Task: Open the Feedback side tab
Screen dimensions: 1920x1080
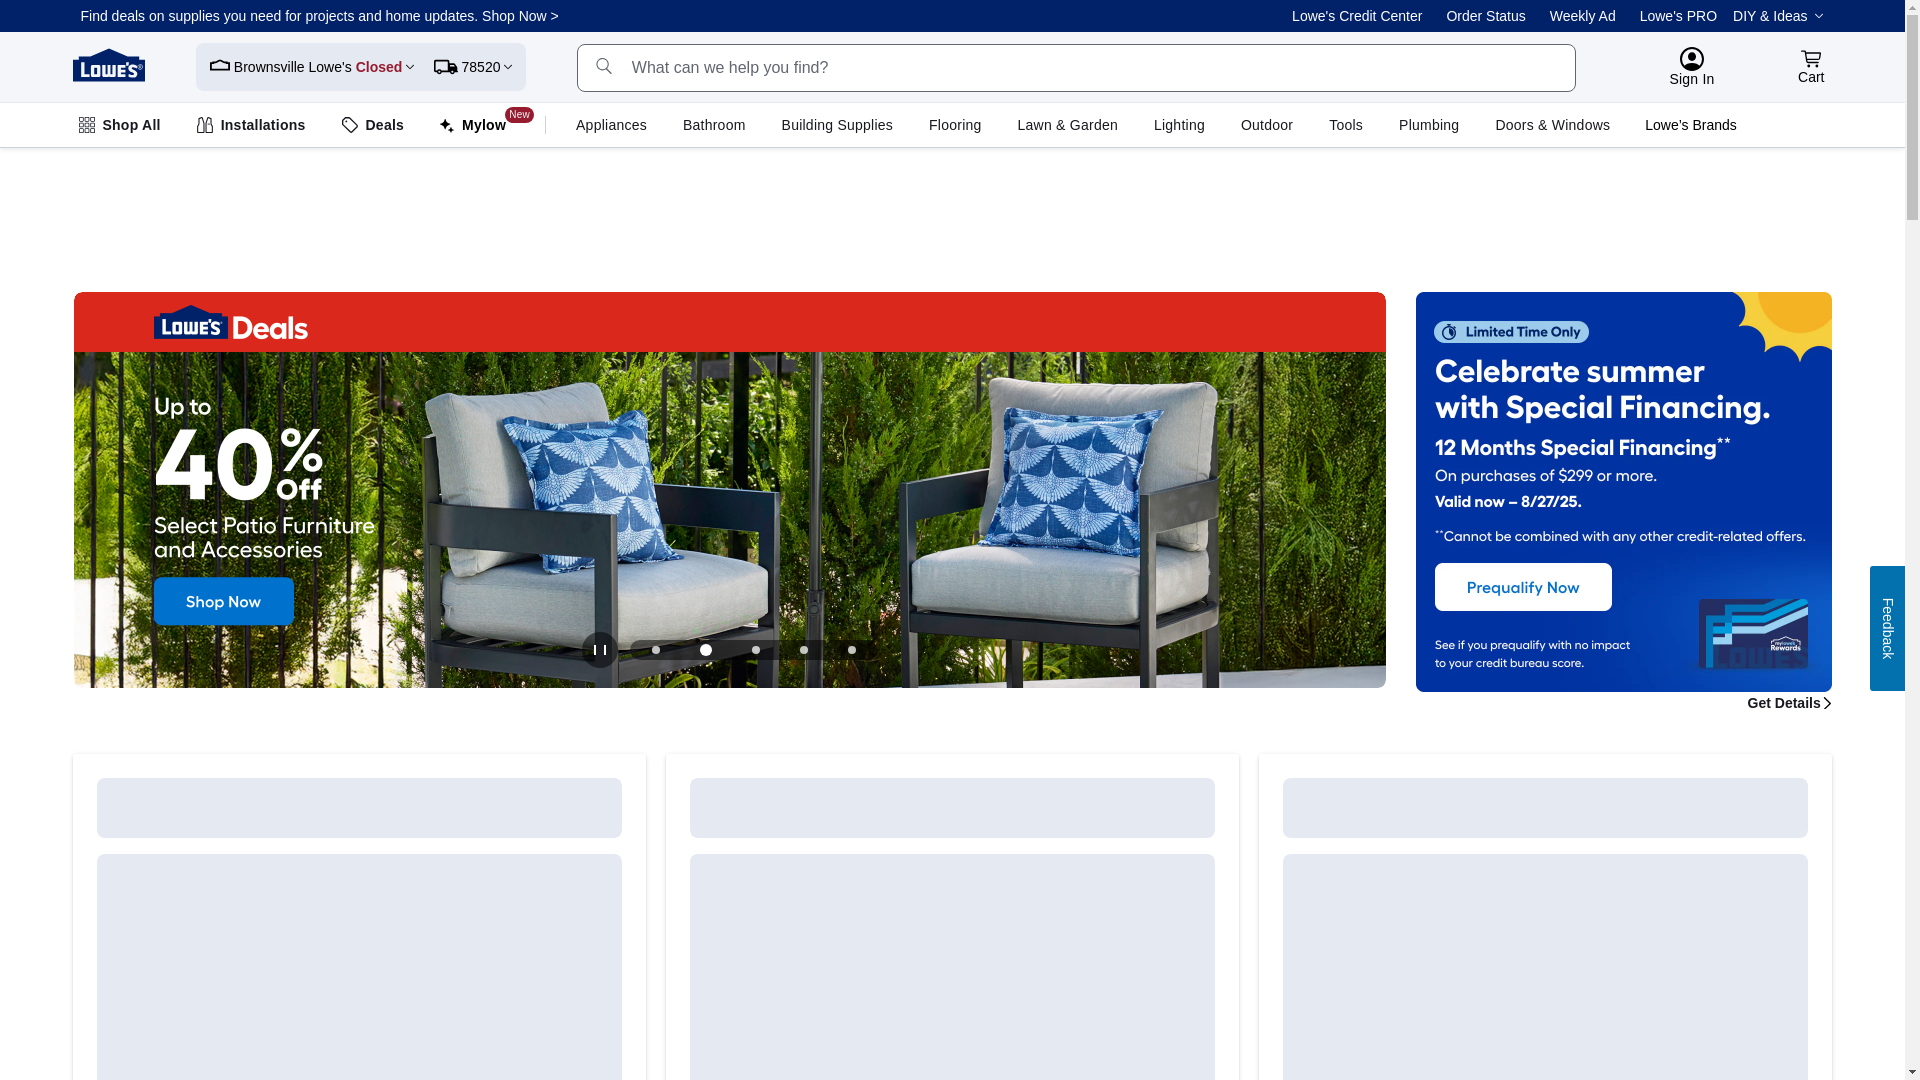Action: coord(1887,628)
